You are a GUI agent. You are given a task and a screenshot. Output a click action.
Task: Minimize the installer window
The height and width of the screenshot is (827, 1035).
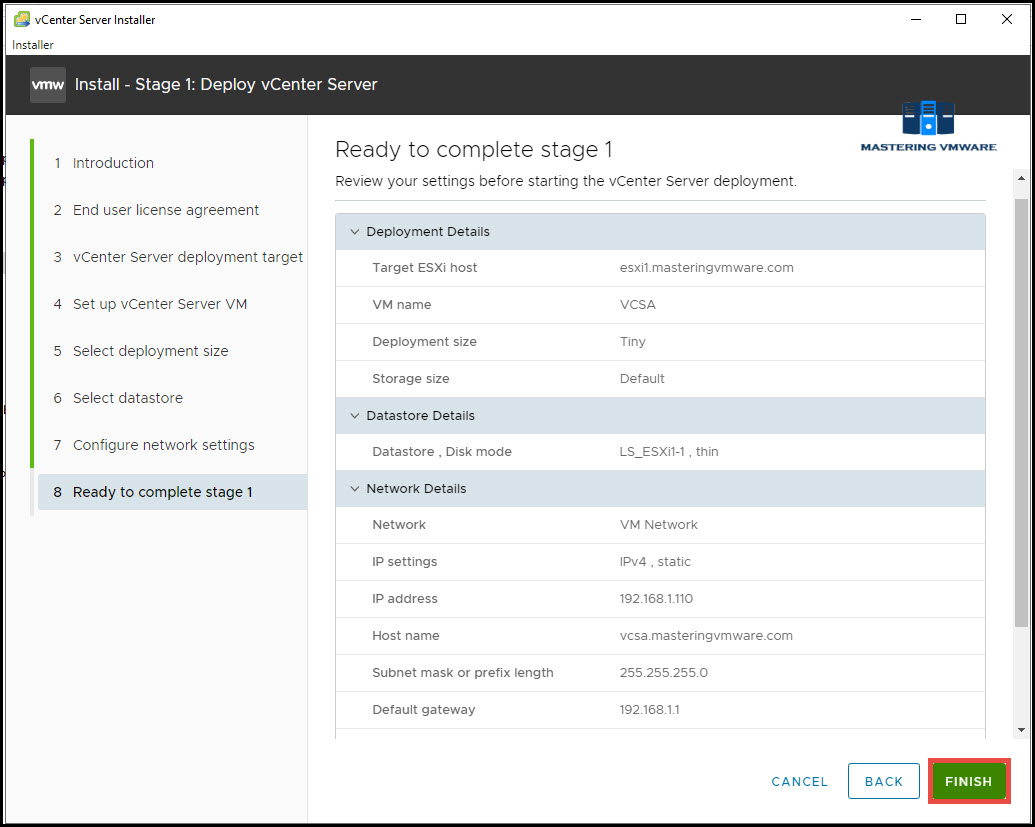[916, 19]
